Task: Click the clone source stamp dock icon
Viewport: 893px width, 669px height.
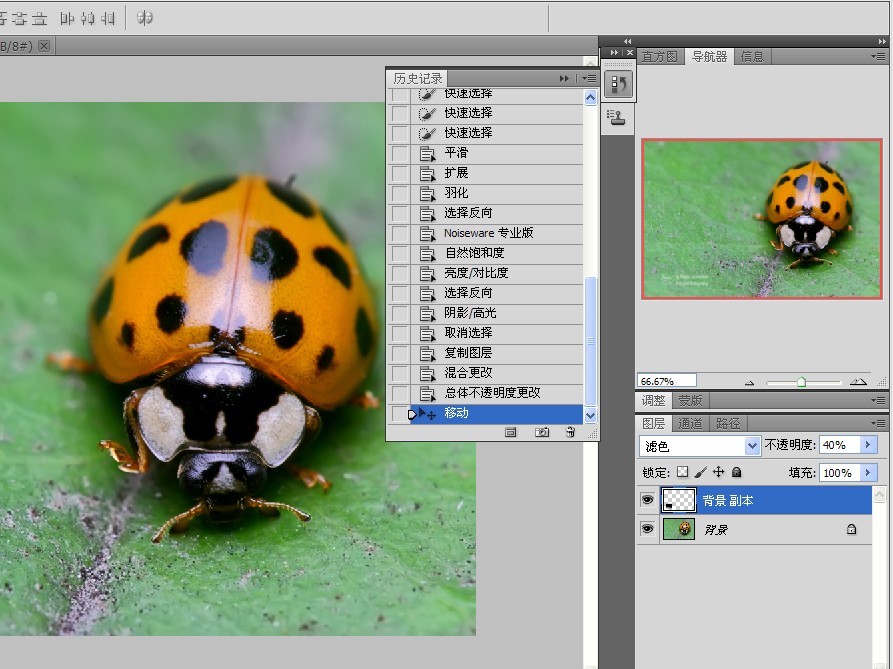Action: (618, 118)
